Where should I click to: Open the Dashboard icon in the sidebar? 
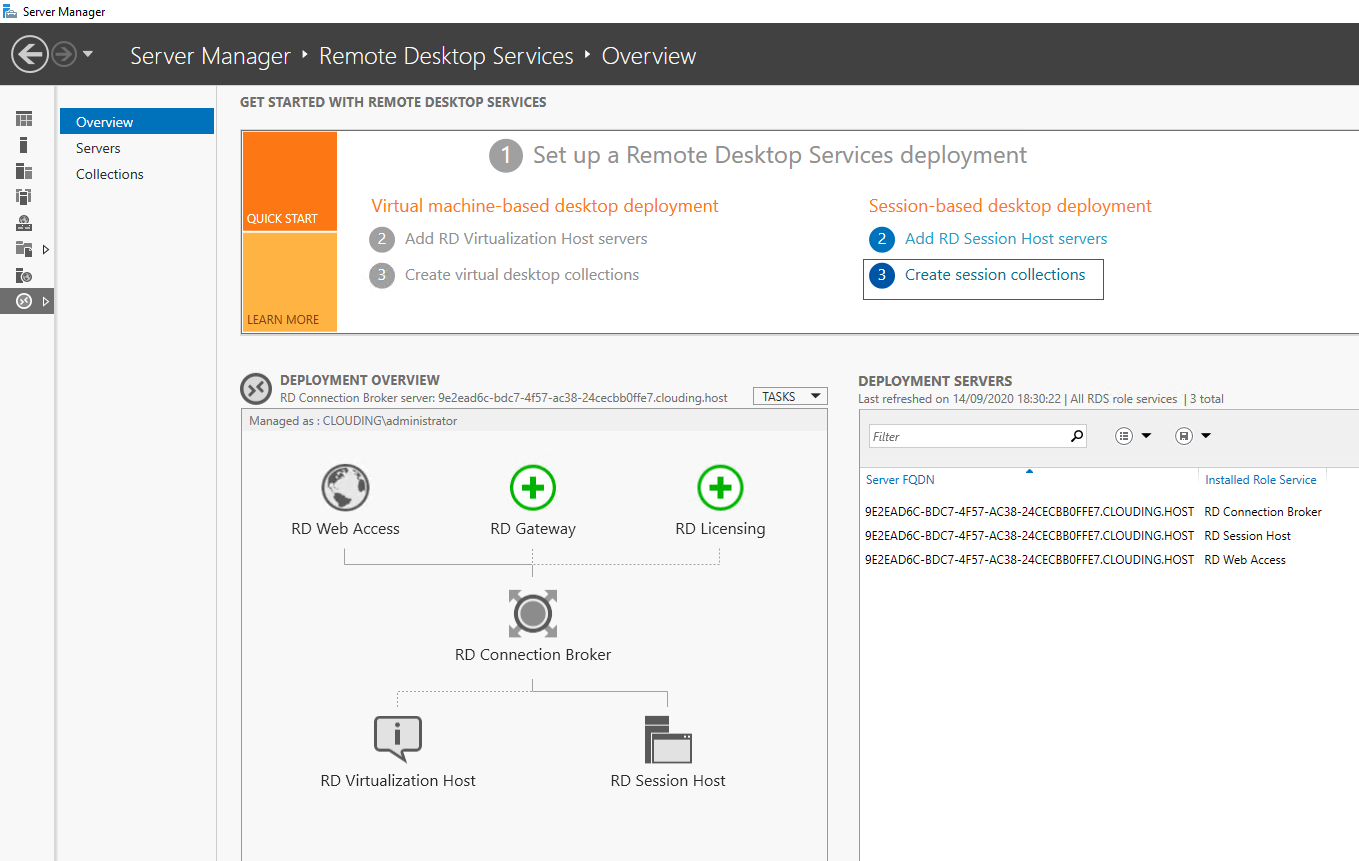tap(24, 119)
